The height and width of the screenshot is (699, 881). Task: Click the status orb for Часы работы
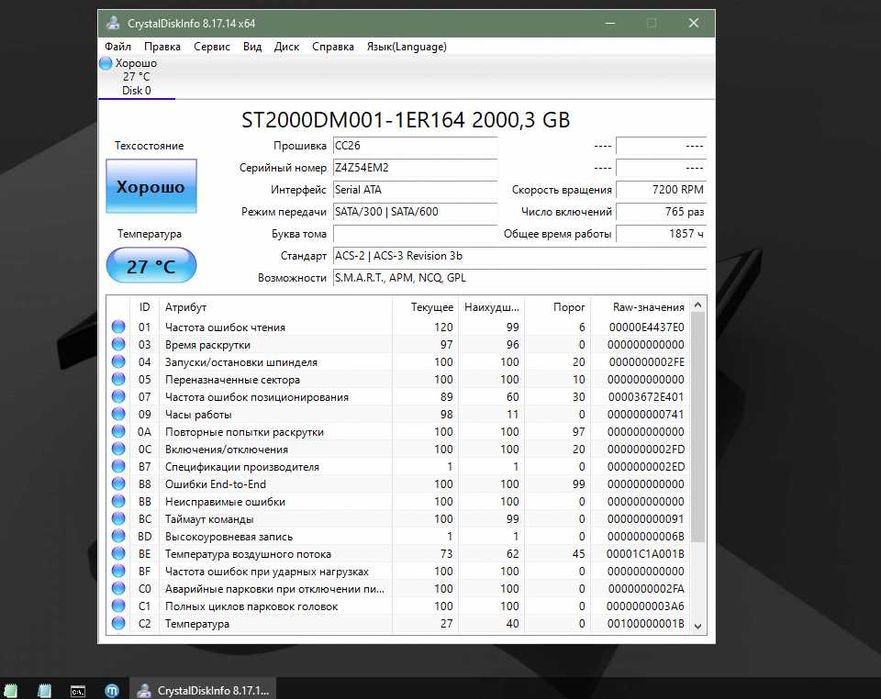click(x=119, y=414)
